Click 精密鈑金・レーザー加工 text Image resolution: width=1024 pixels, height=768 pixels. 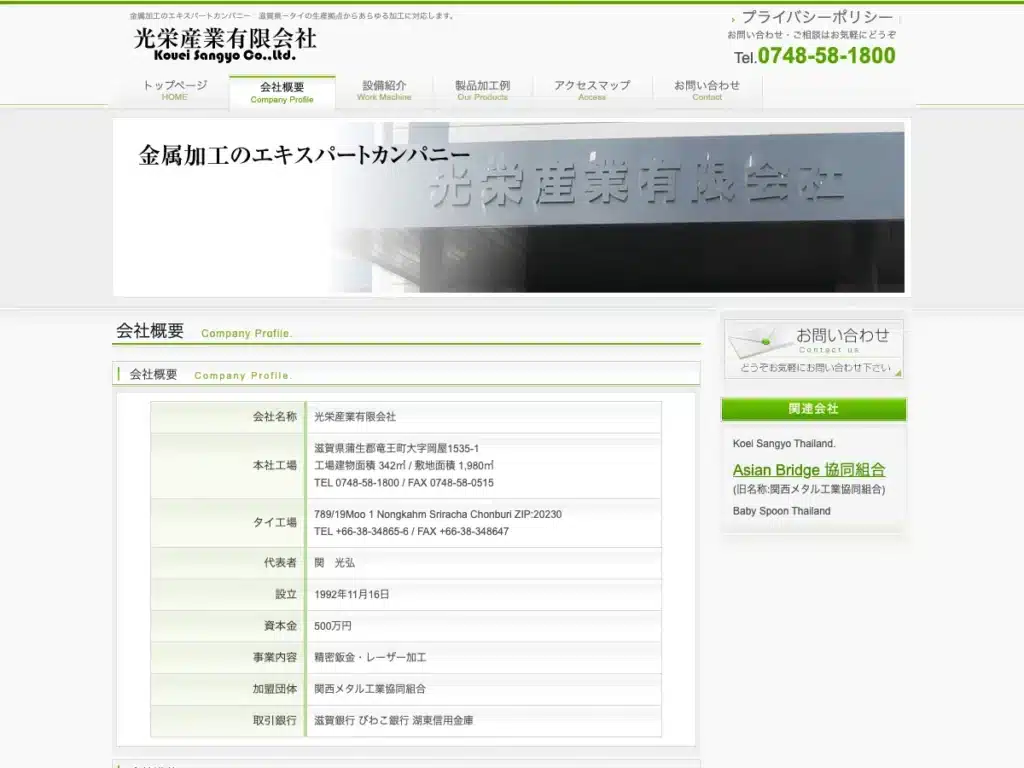370,658
